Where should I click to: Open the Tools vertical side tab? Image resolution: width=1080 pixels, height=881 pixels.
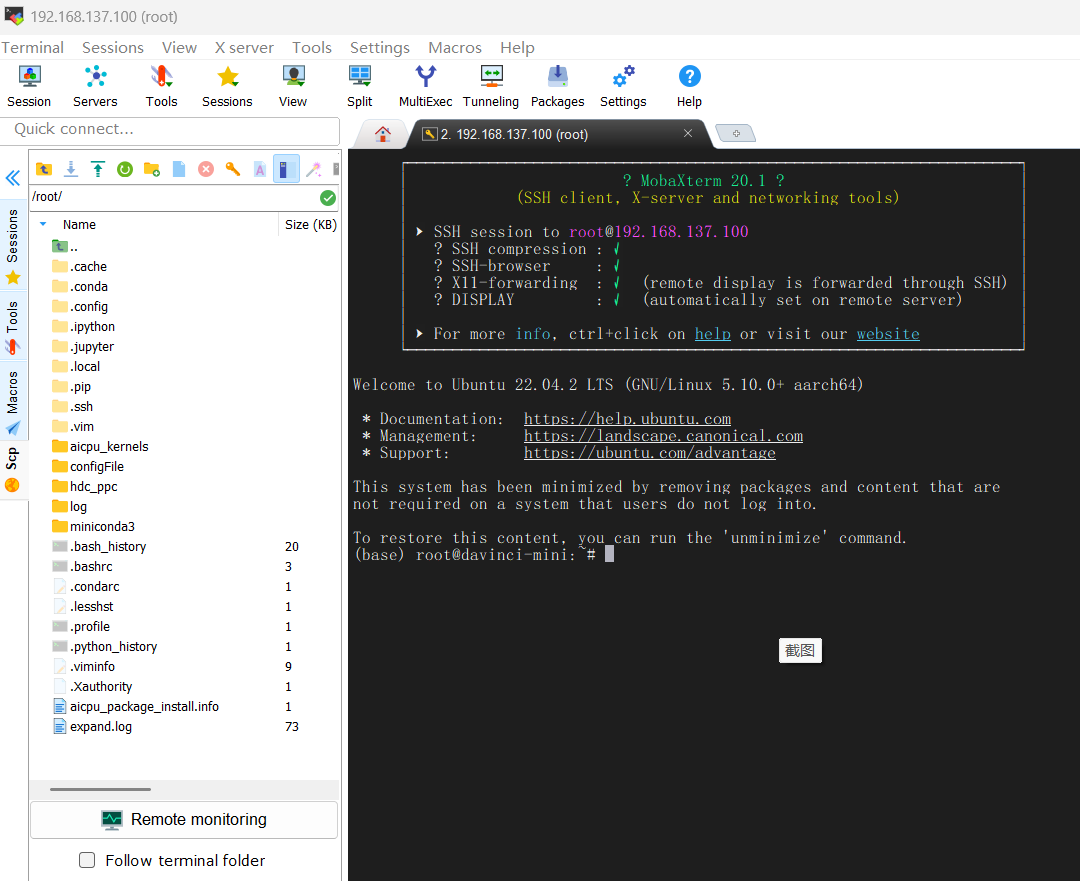[x=12, y=327]
